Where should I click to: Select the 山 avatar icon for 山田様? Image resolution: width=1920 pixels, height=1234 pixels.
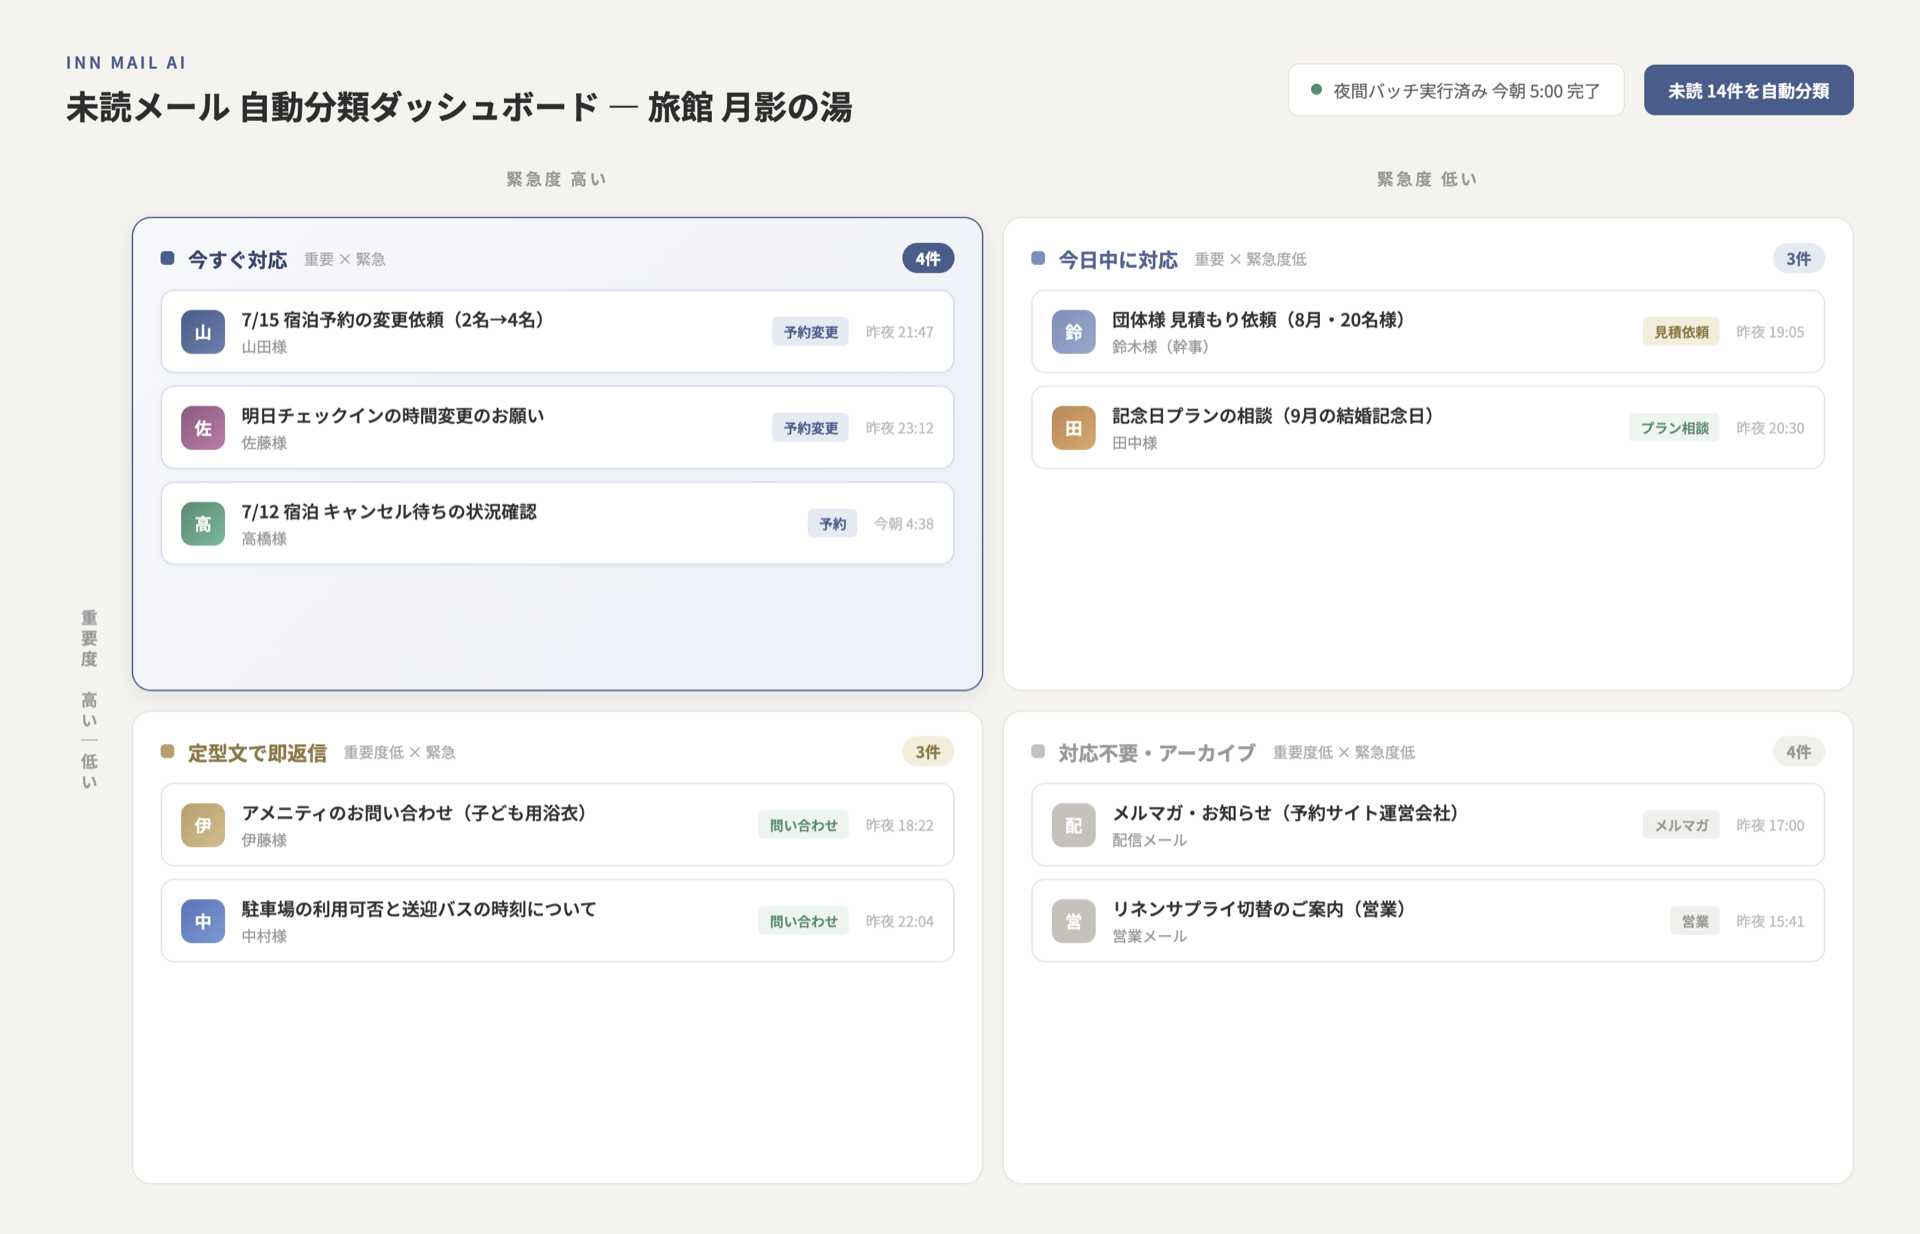tap(203, 332)
